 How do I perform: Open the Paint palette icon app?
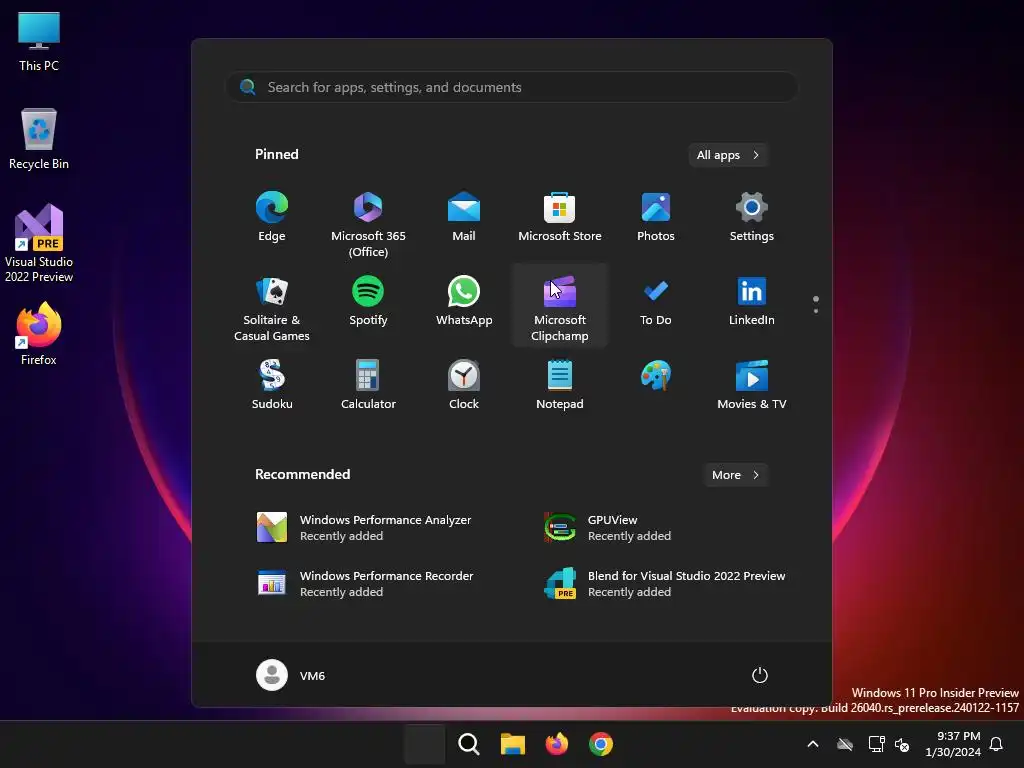pos(656,376)
